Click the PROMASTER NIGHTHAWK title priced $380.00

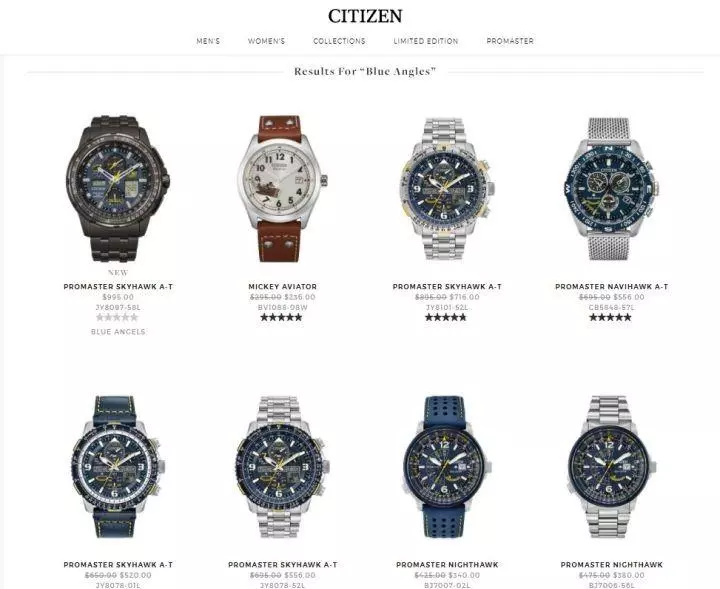point(611,565)
